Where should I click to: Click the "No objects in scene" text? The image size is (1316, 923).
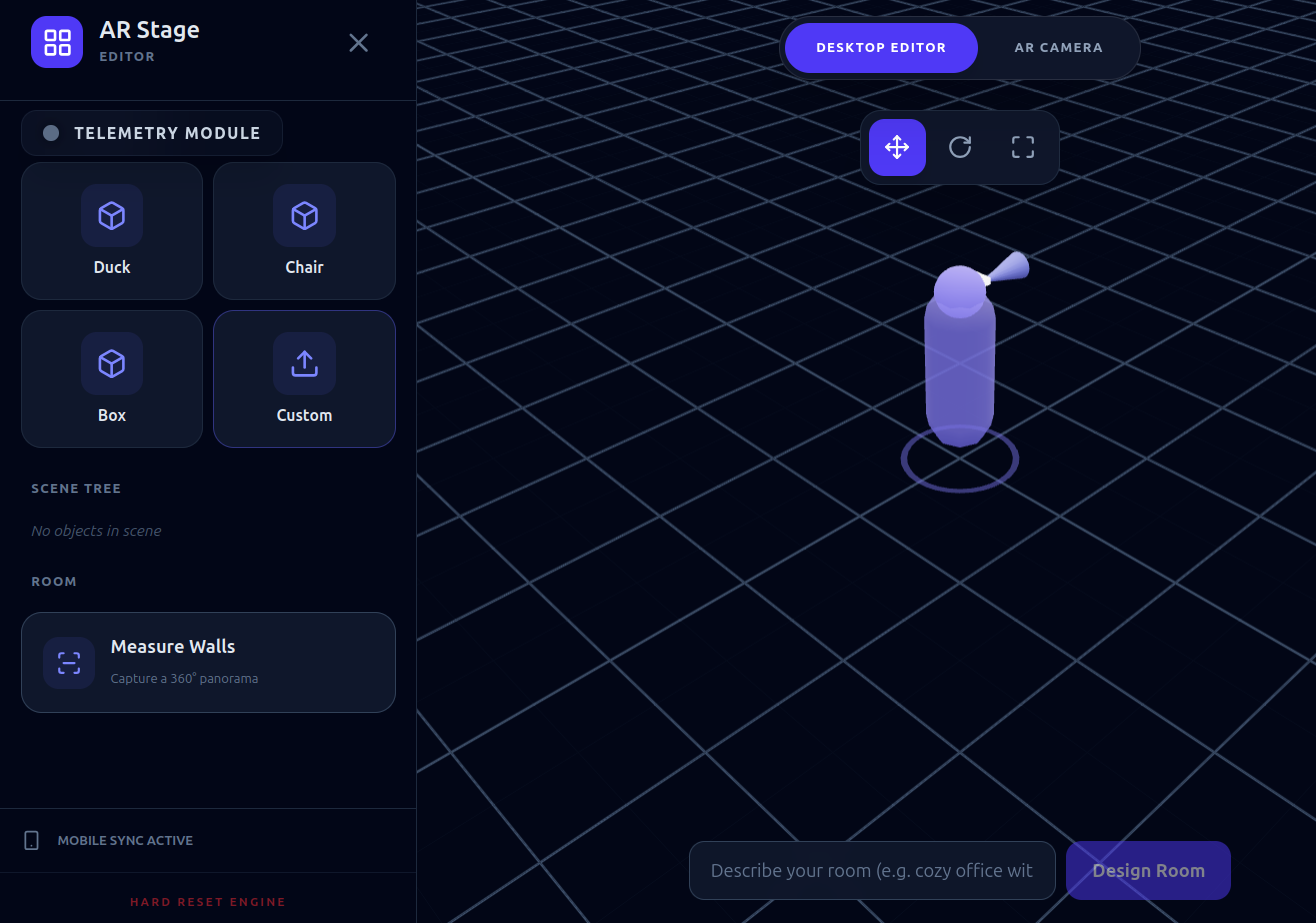(x=96, y=531)
